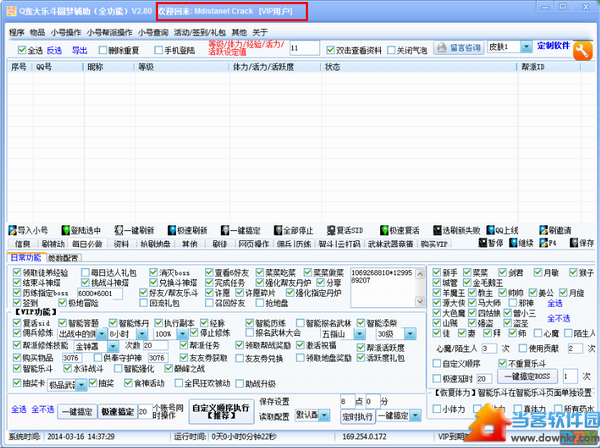Open the 小号帮派操作 menu

pyautogui.click(x=109, y=33)
